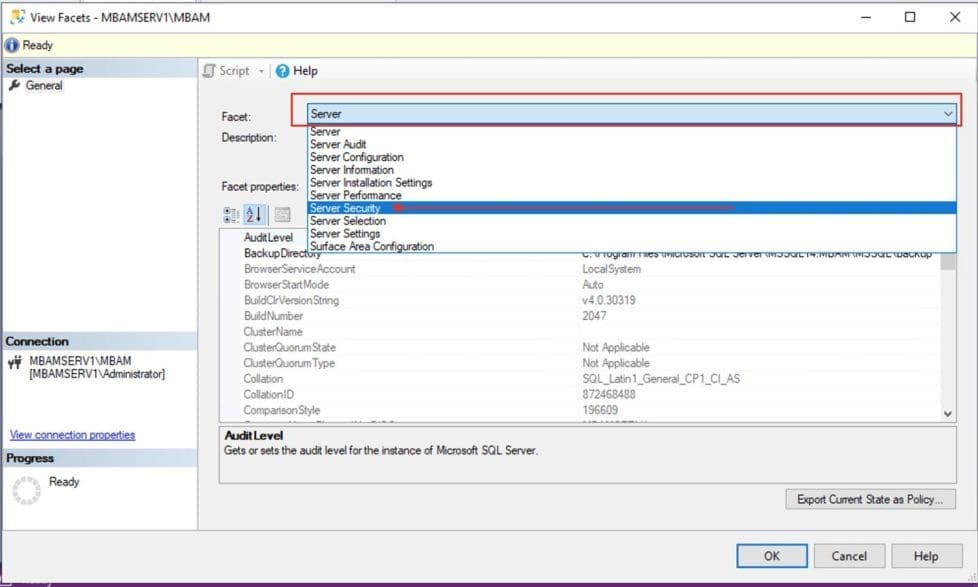Collapse the Facet combo box arrow
The image size is (978, 587).
point(948,114)
